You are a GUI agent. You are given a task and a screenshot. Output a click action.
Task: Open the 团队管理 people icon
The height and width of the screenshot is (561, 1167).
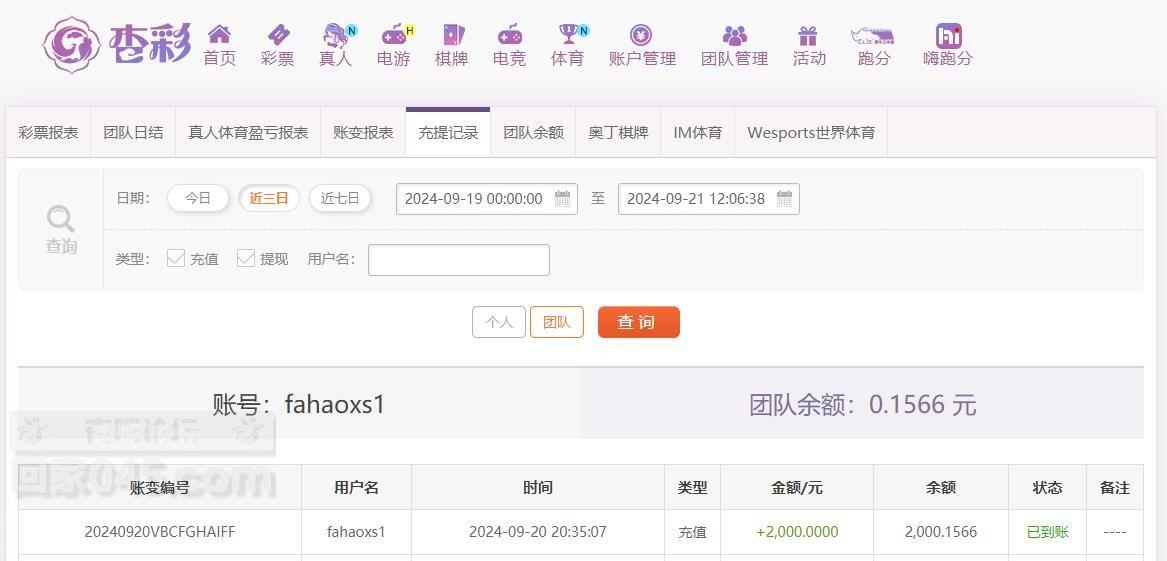(x=735, y=35)
